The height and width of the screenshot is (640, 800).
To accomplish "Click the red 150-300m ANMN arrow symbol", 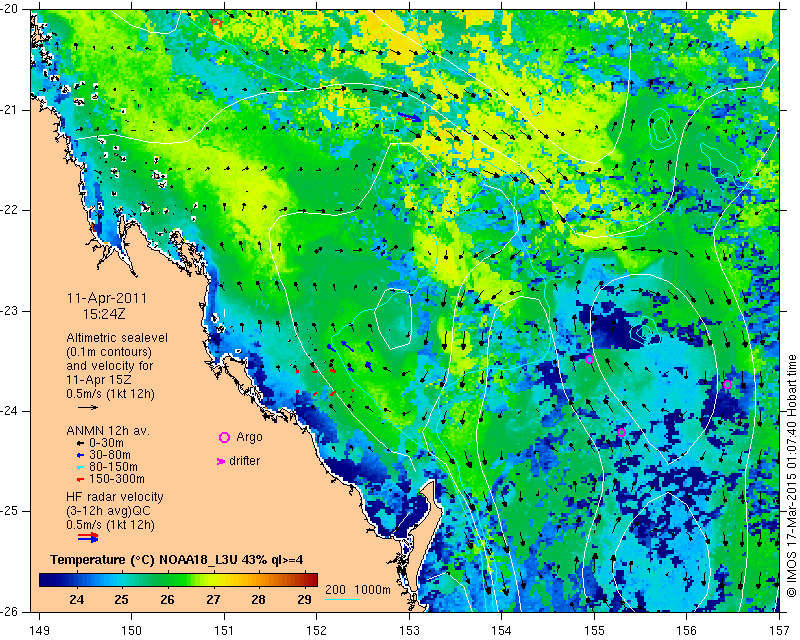I will (x=80, y=479).
